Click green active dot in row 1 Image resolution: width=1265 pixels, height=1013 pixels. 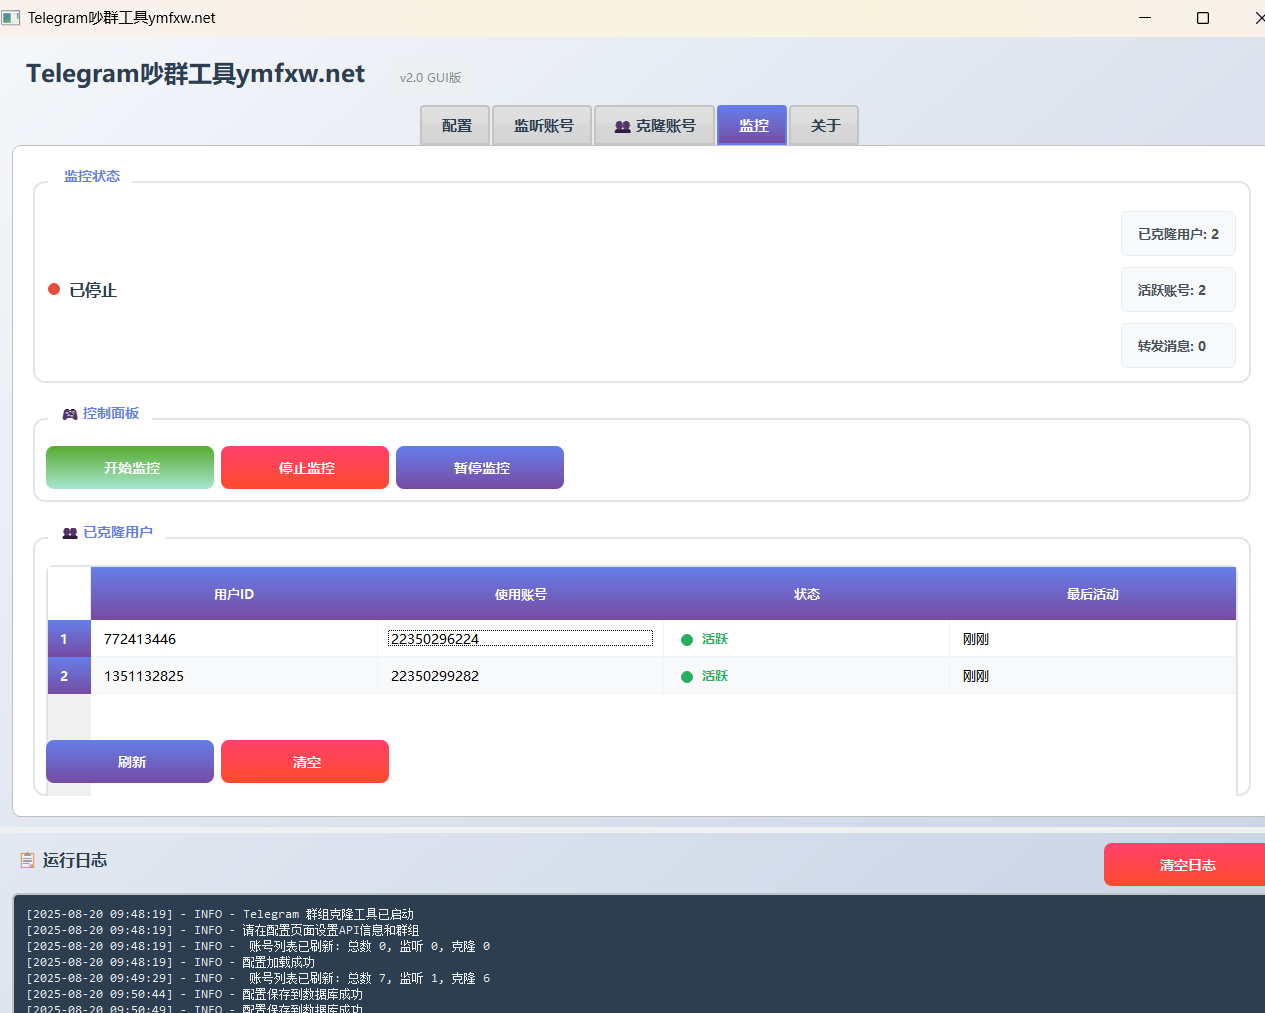point(687,640)
